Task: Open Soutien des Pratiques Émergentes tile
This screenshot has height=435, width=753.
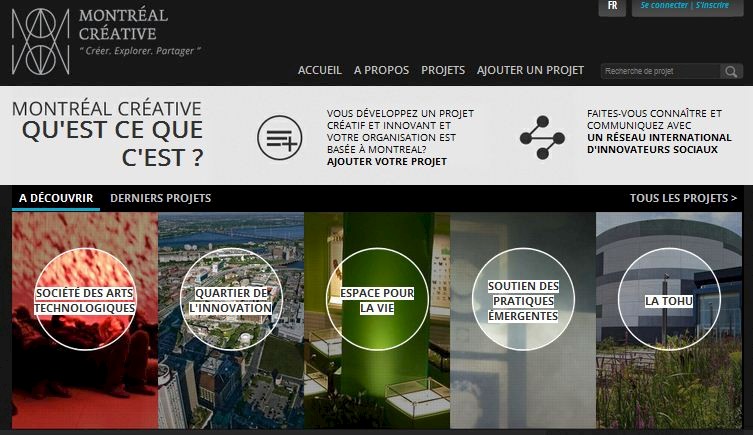Action: coord(523,299)
